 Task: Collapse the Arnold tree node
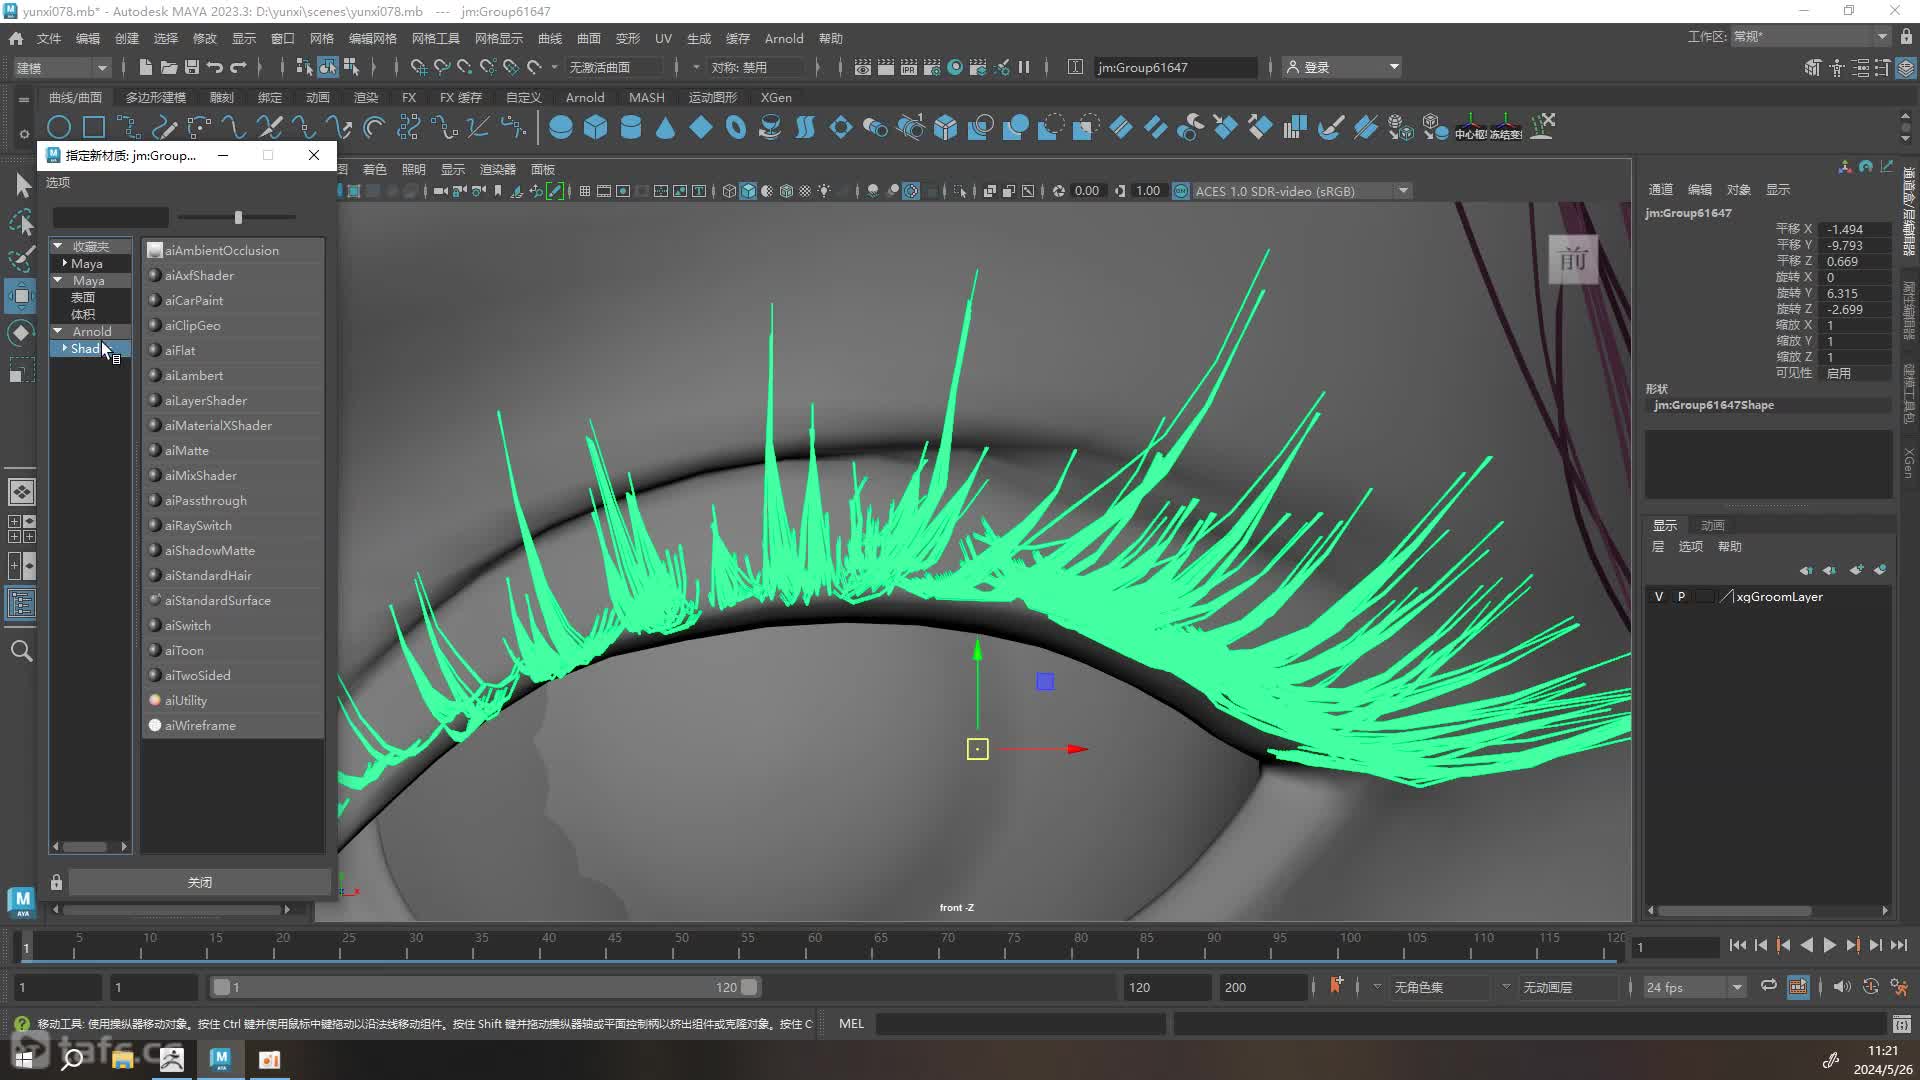[58, 331]
